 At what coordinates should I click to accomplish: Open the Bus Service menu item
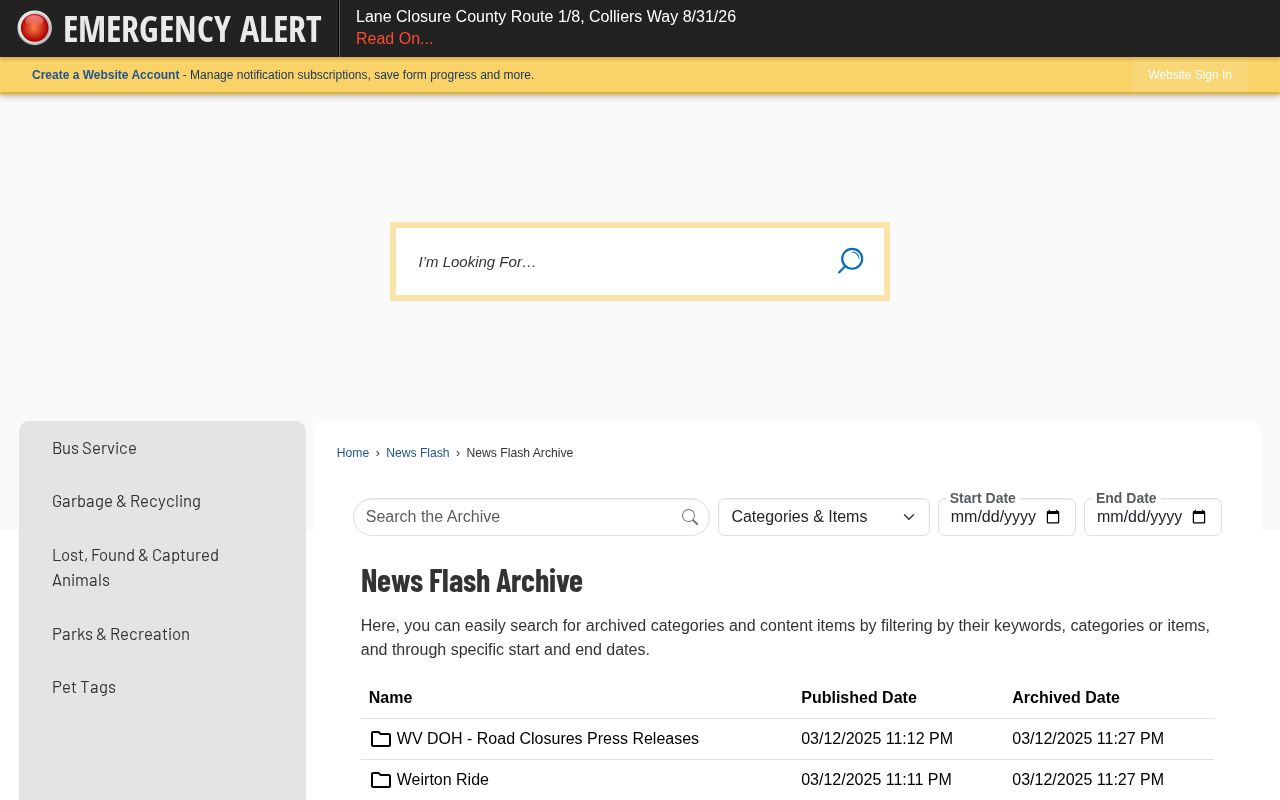click(x=94, y=448)
